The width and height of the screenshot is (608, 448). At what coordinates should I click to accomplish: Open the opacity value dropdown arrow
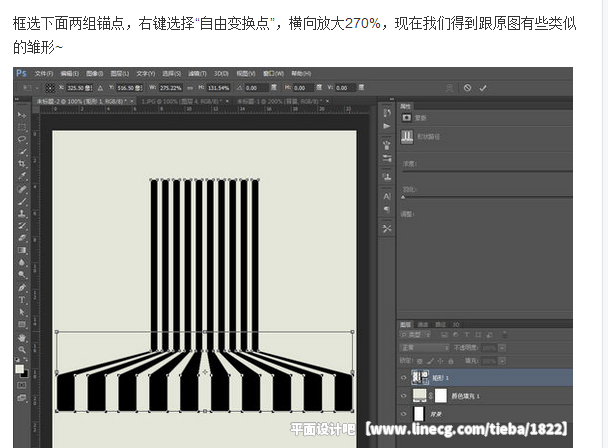[x=502, y=348]
